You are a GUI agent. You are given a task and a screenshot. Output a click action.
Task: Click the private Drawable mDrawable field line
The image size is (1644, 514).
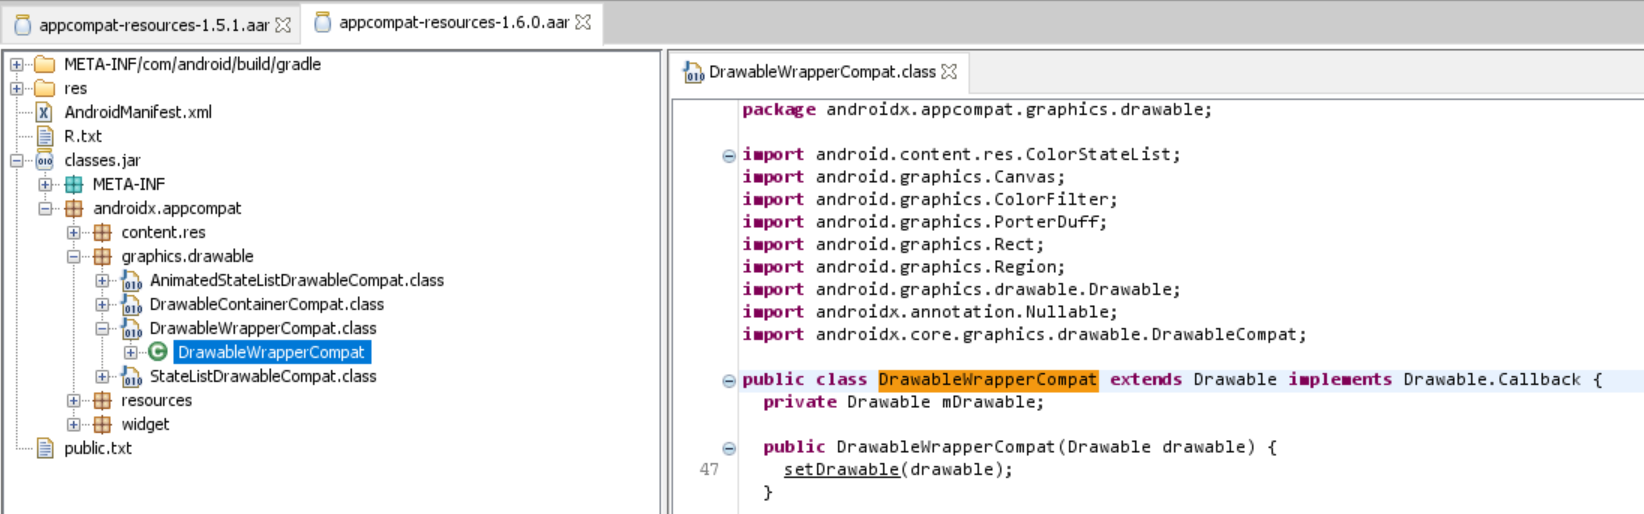[903, 402]
